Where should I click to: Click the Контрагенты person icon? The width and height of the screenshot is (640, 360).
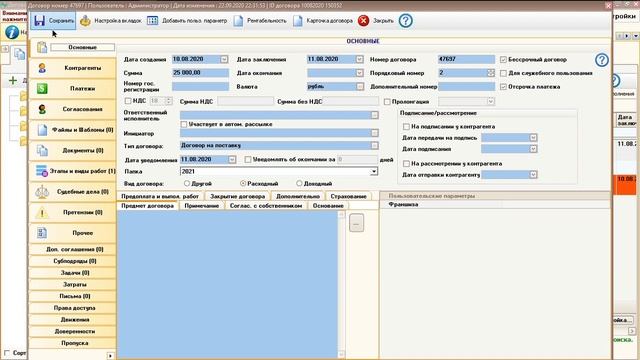[x=42, y=68]
